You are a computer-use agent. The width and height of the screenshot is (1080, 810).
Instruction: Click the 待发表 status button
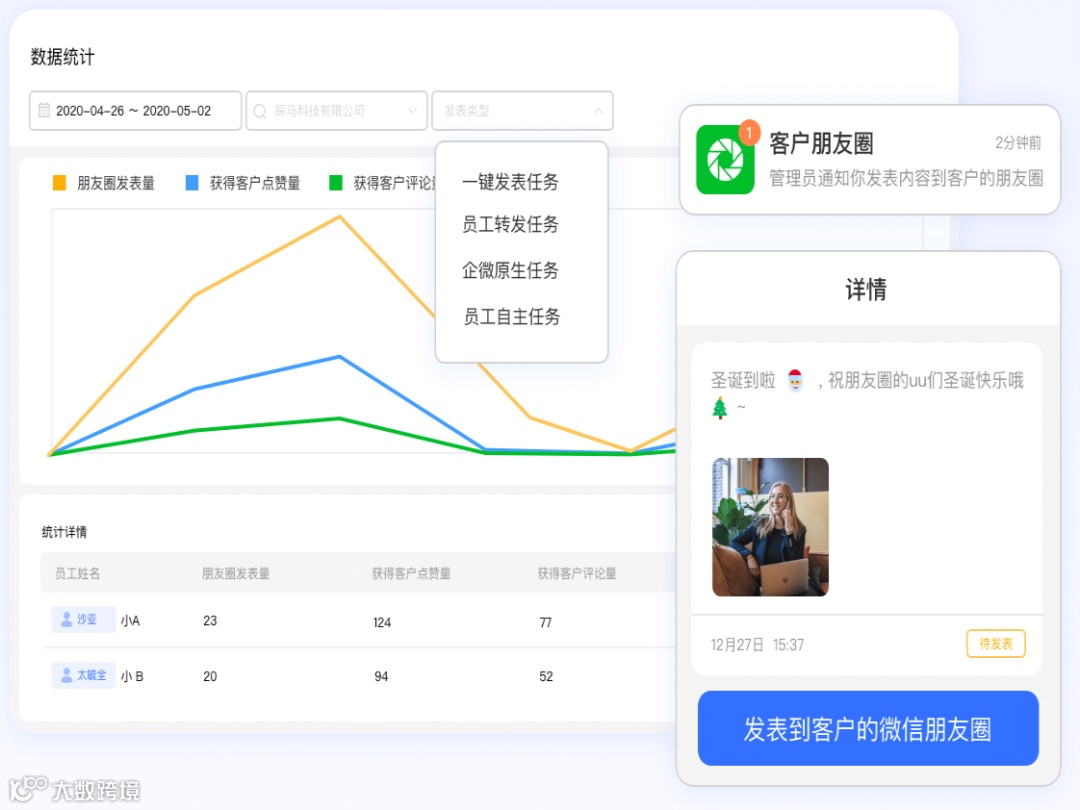pyautogui.click(x=994, y=644)
